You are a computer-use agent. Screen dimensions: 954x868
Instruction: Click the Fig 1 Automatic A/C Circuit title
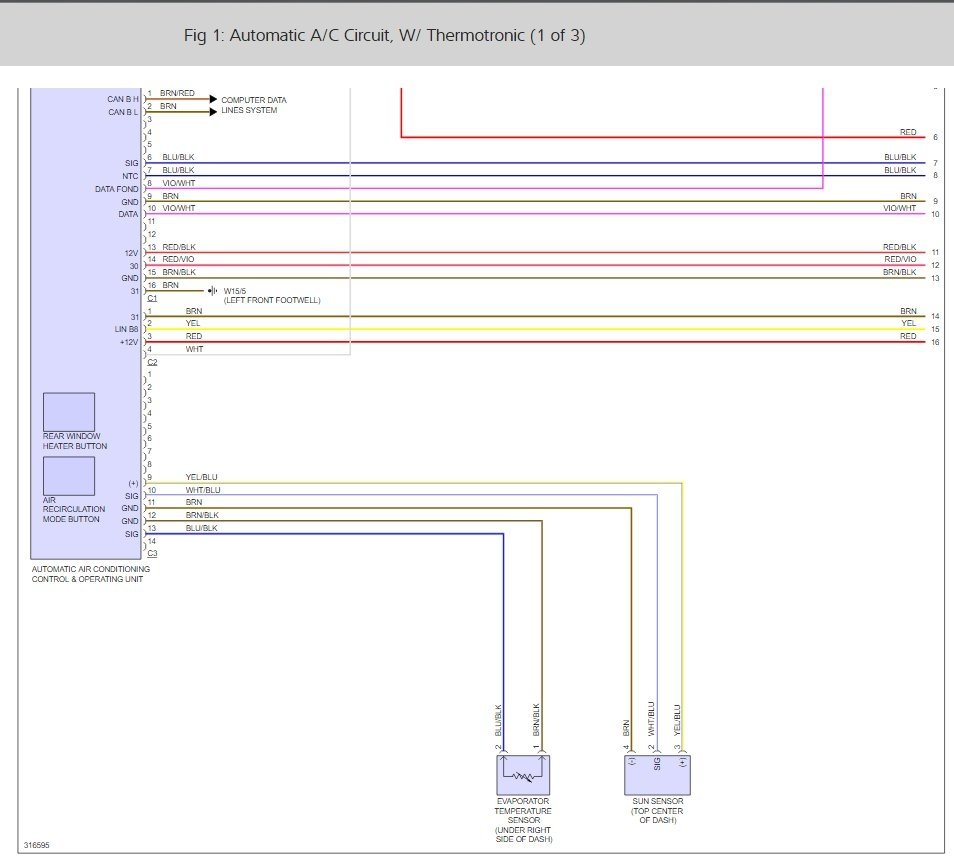tap(385, 36)
